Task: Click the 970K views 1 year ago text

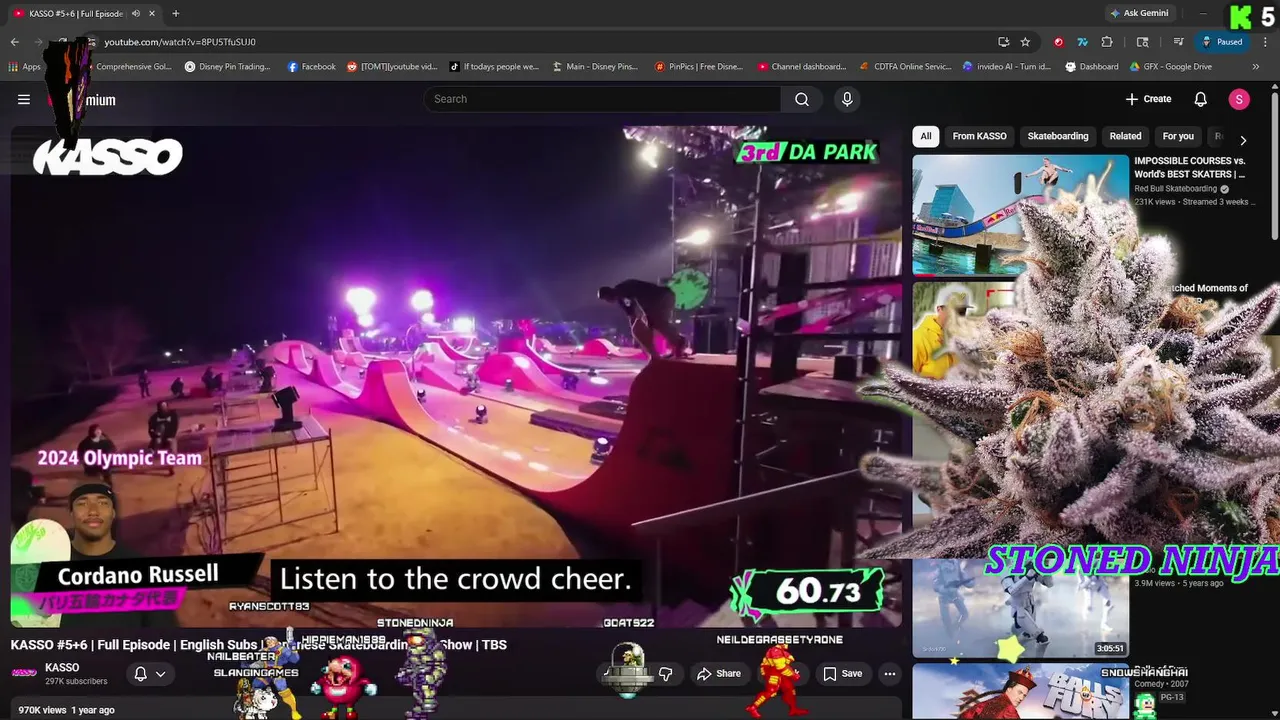Action: pyautogui.click(x=67, y=710)
